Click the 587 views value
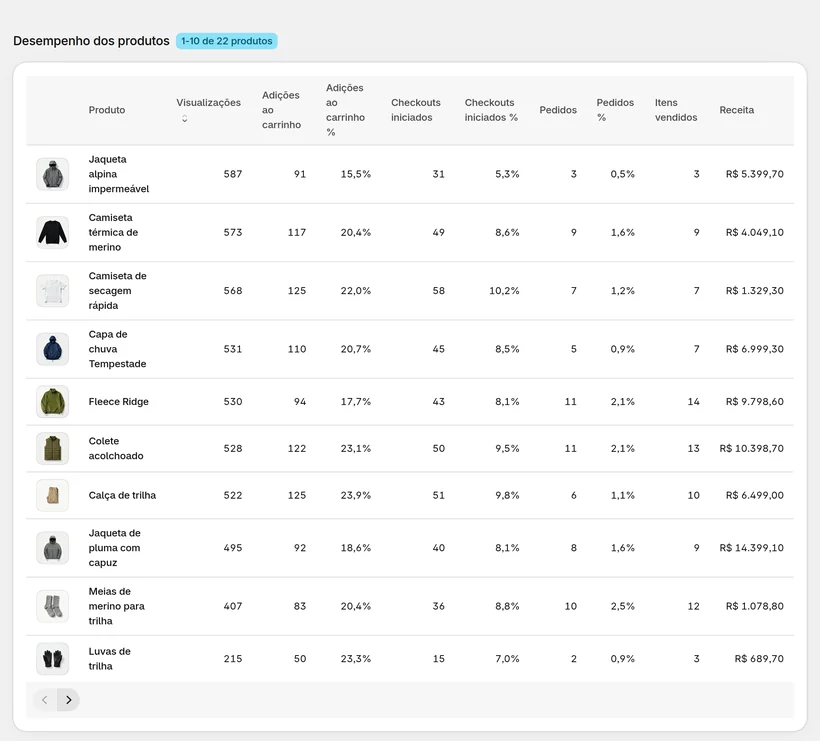The width and height of the screenshot is (820, 741). tap(233, 174)
